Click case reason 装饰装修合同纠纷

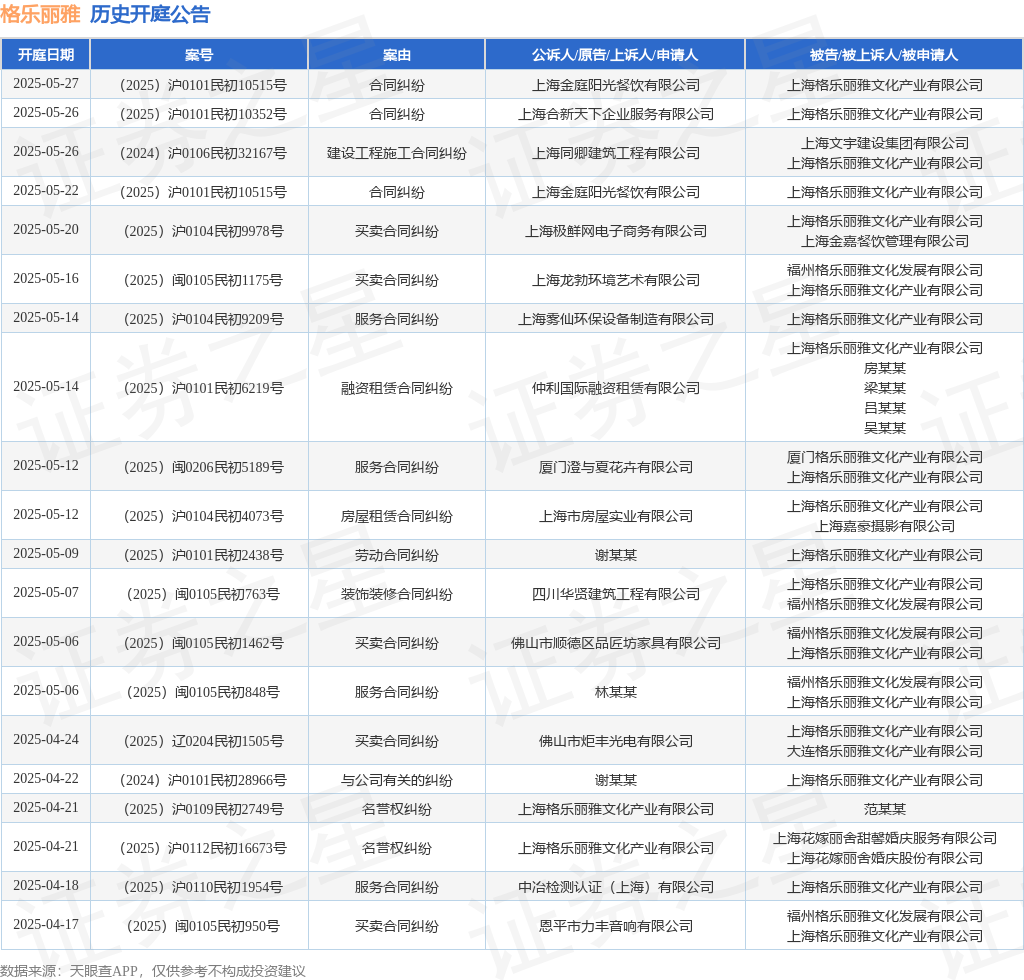tap(397, 594)
